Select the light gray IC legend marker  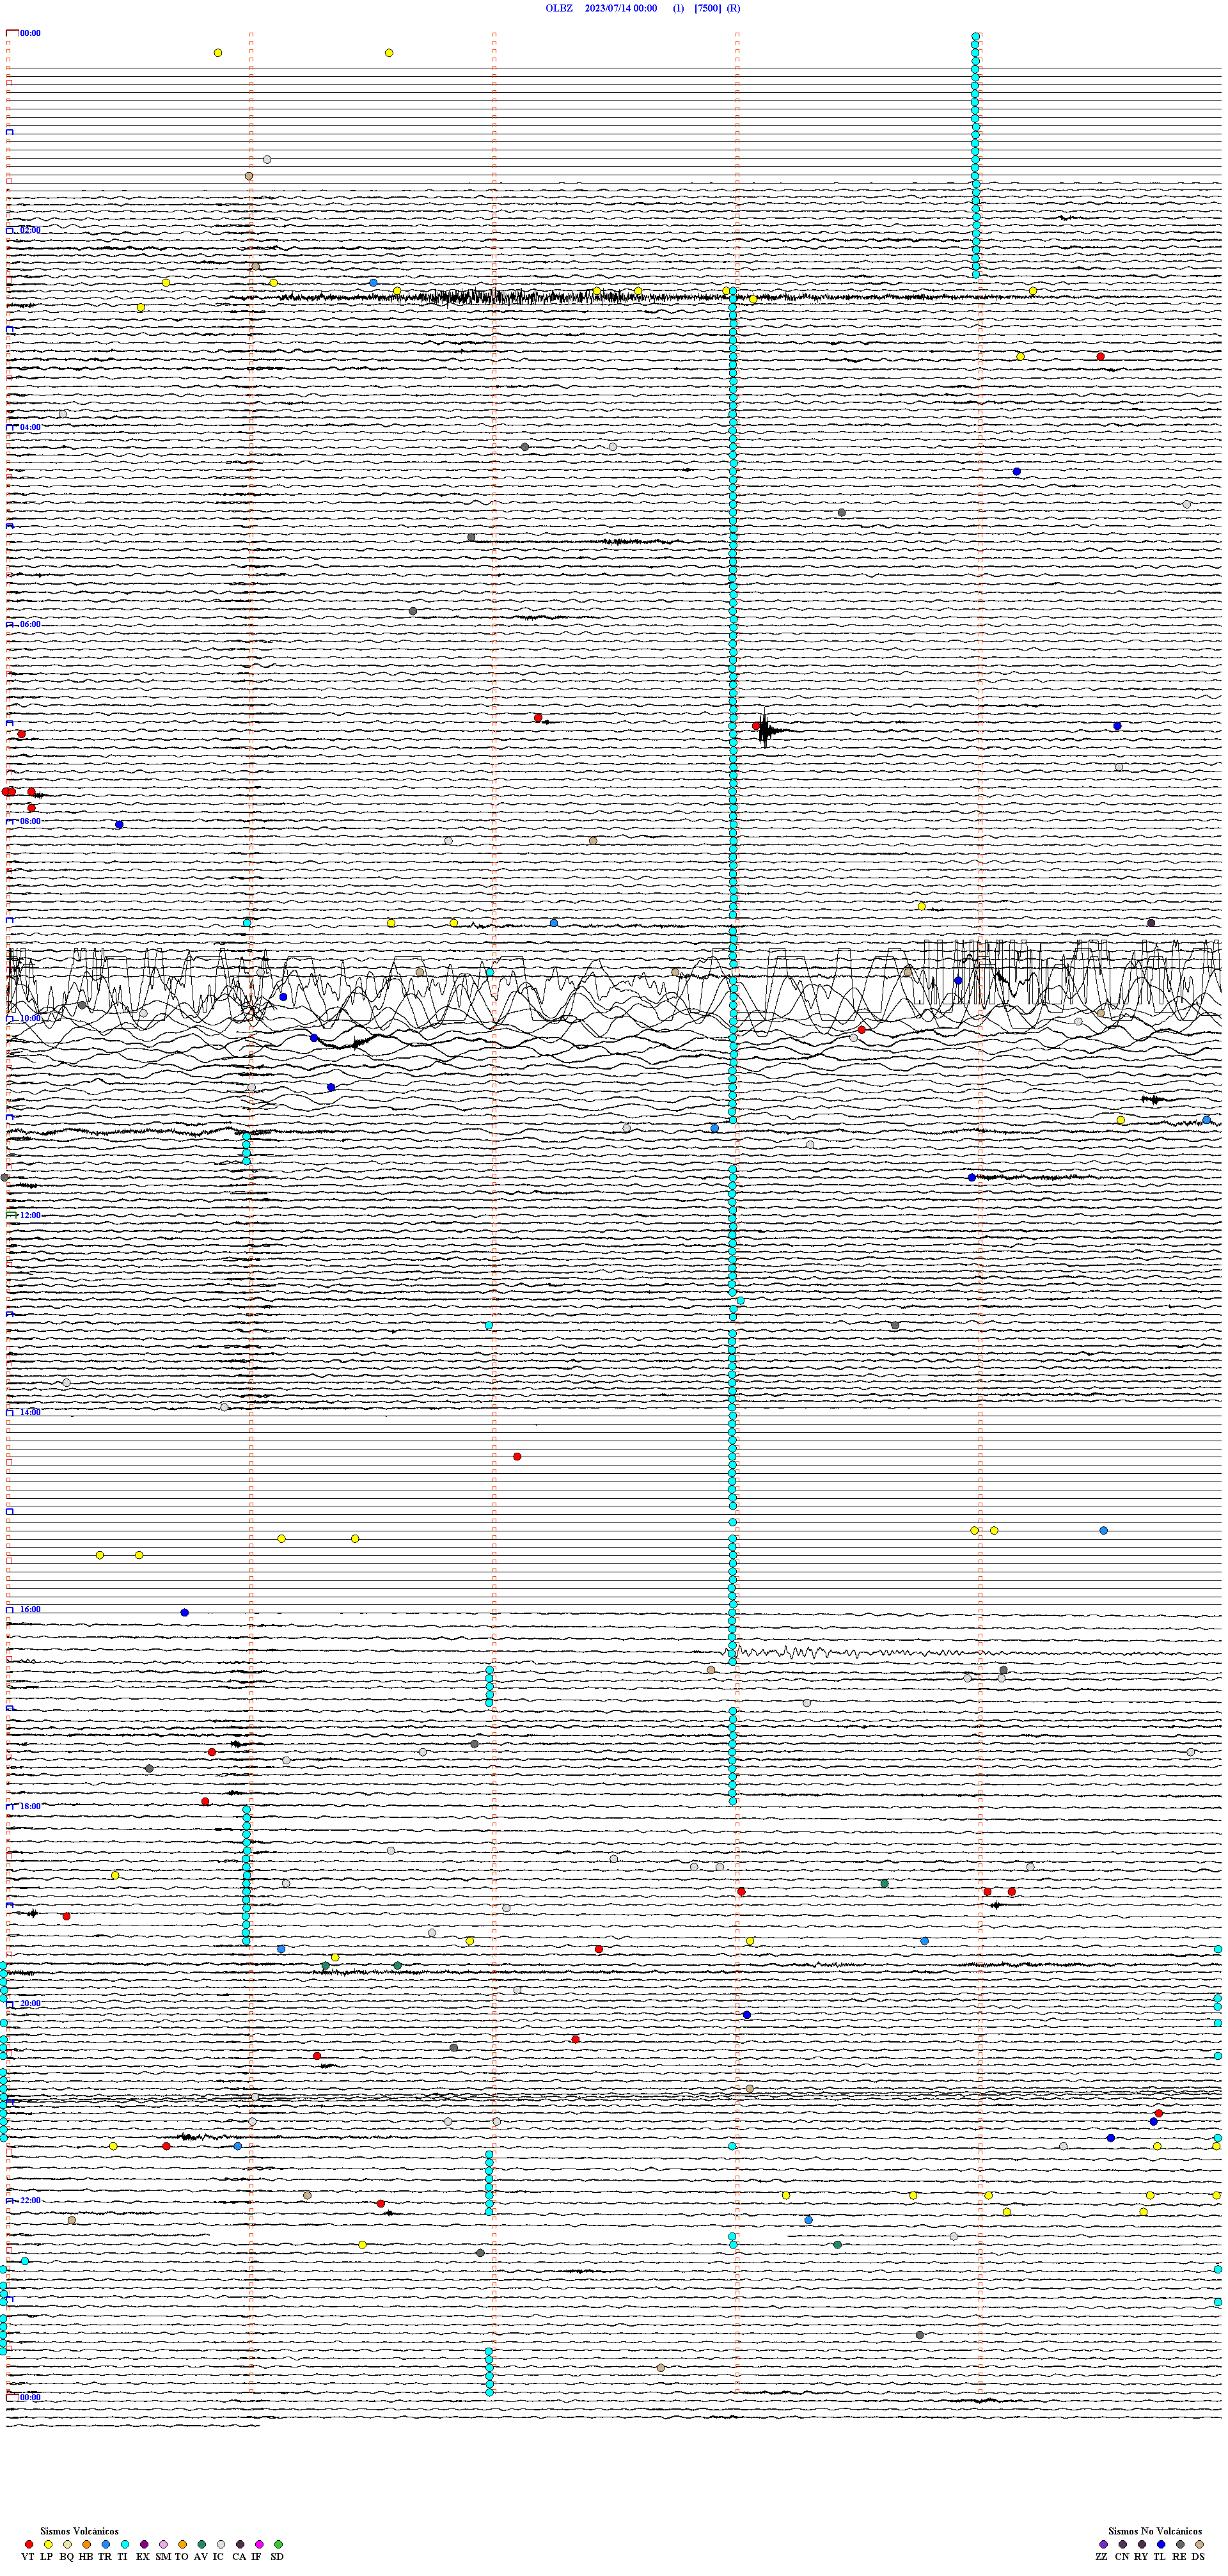(220, 2543)
